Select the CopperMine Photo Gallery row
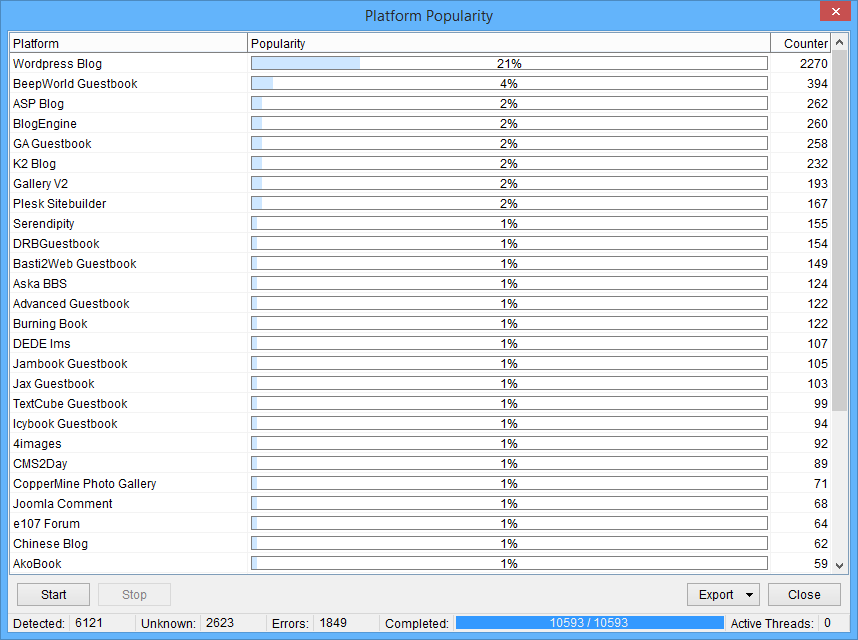The height and width of the screenshot is (640, 858). 85,484
